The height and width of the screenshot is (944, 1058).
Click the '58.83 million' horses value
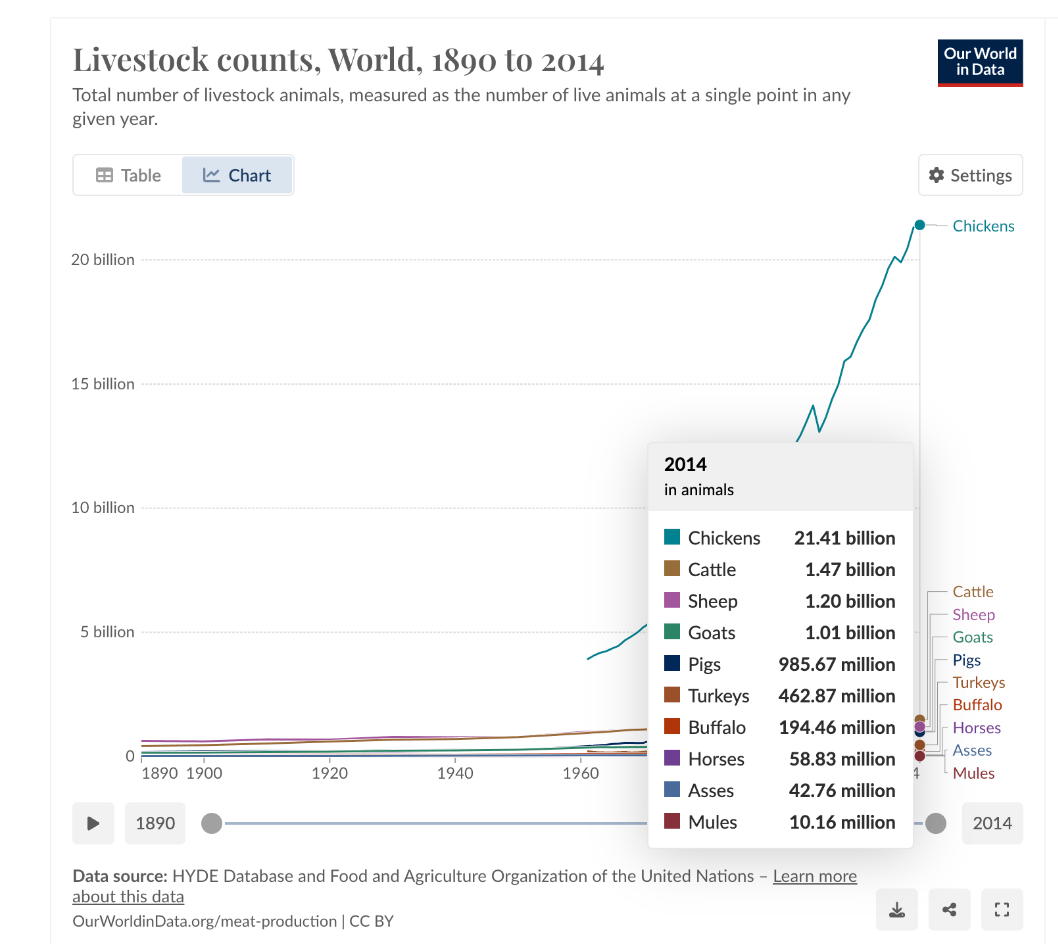843,759
